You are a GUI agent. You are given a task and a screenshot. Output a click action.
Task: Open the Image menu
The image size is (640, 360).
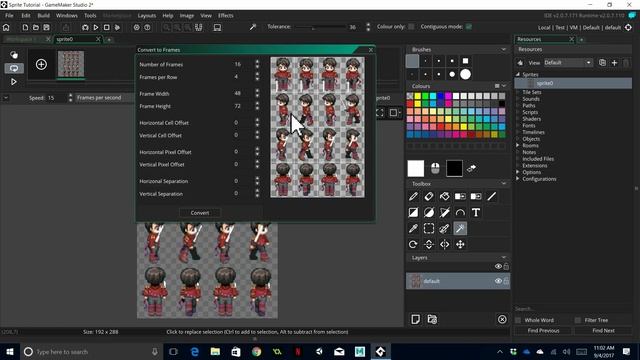point(187,16)
